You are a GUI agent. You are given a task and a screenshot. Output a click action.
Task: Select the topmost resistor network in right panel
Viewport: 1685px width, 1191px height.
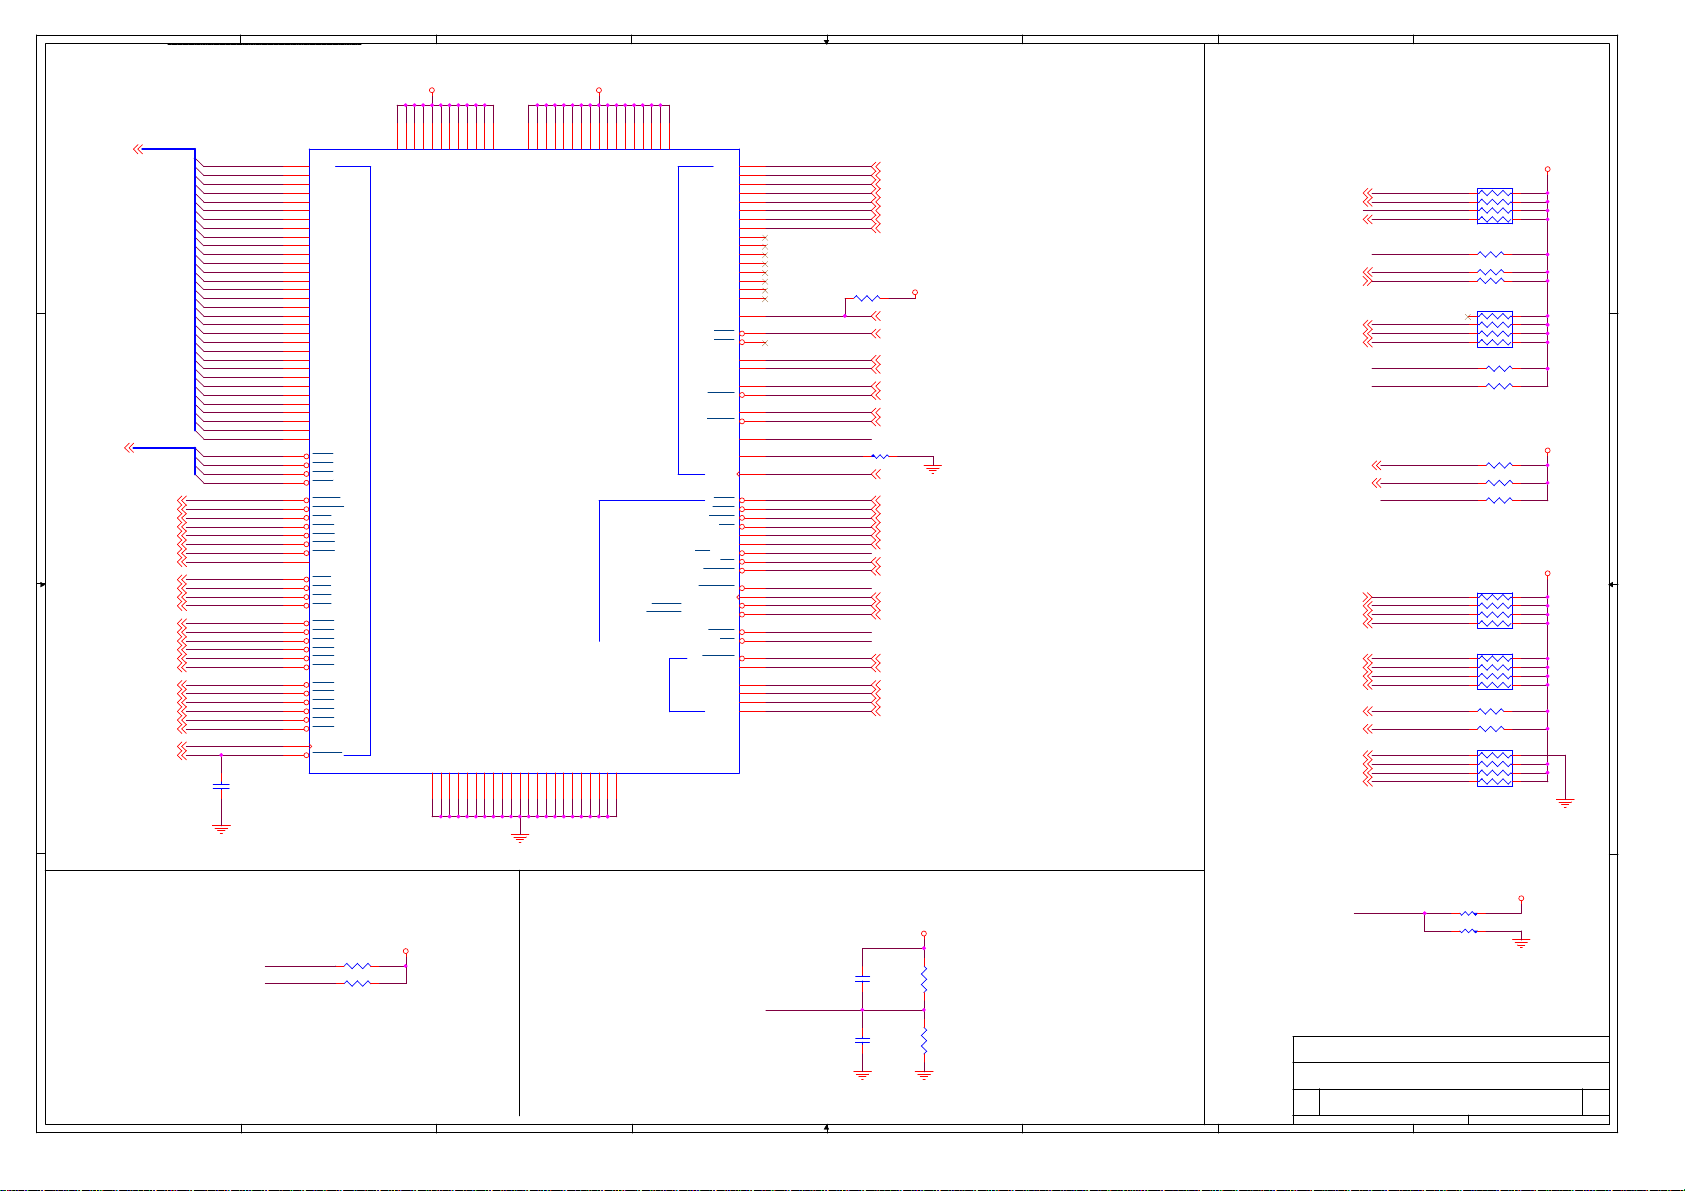pos(1495,205)
